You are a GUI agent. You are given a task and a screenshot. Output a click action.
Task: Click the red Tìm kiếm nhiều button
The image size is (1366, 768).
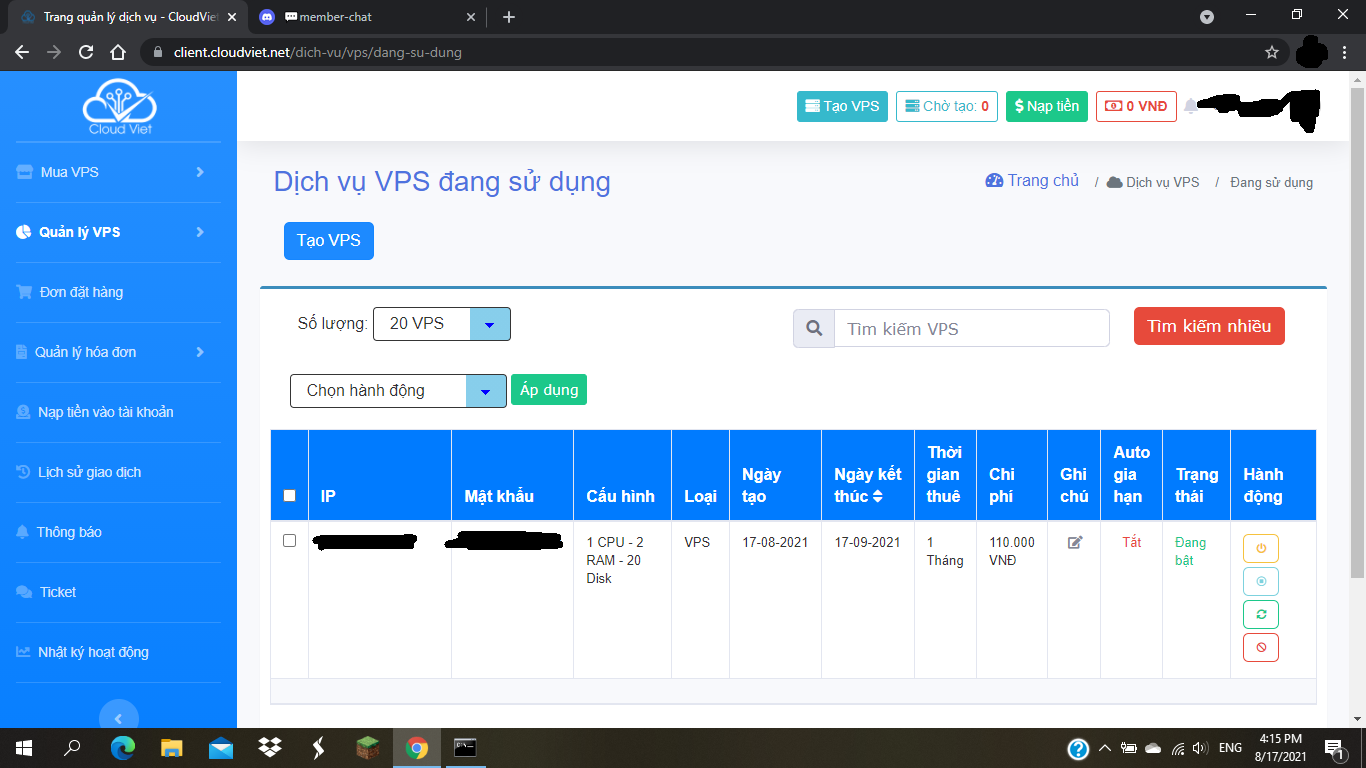coord(1209,326)
